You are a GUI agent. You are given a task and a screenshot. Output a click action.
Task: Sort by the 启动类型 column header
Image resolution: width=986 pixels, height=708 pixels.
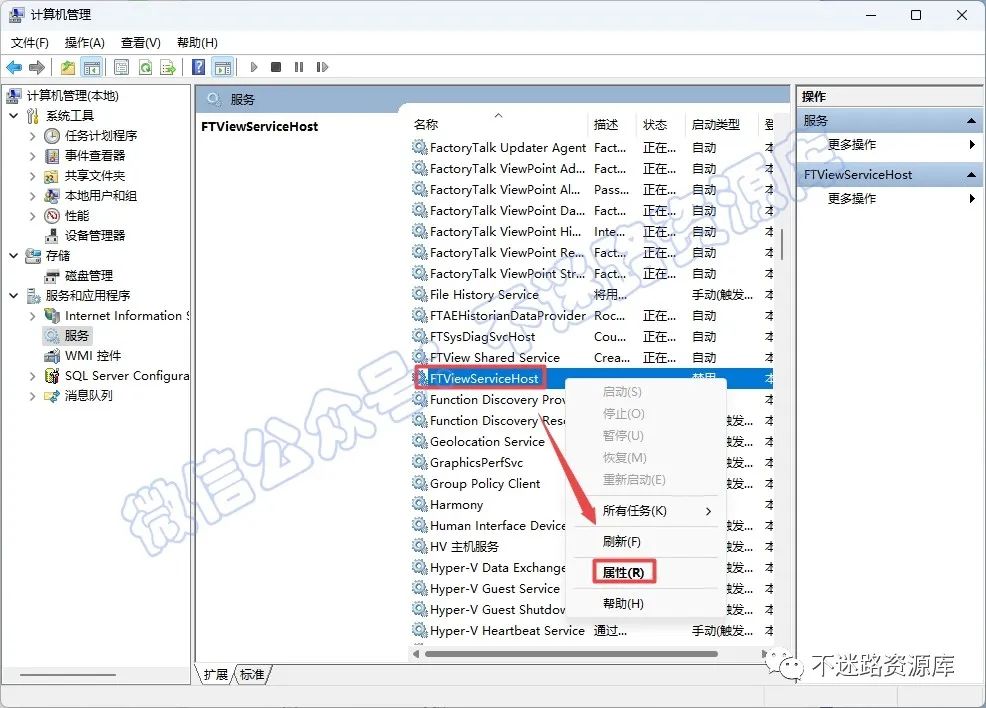722,124
